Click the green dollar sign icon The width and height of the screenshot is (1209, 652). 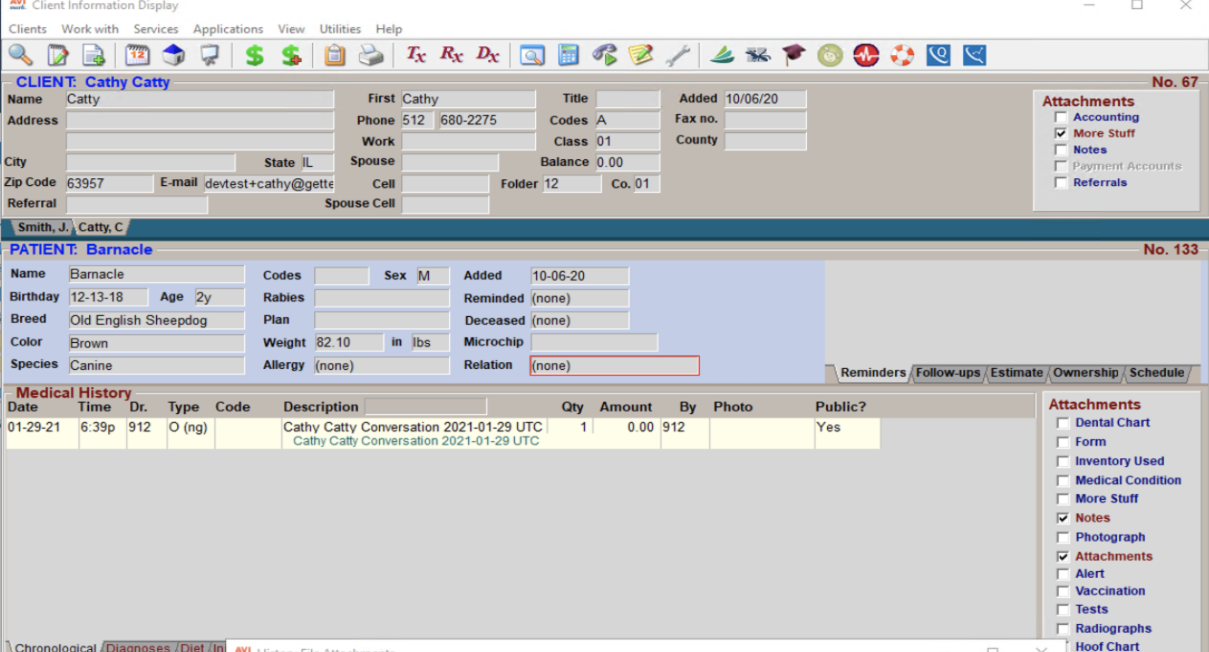(255, 55)
